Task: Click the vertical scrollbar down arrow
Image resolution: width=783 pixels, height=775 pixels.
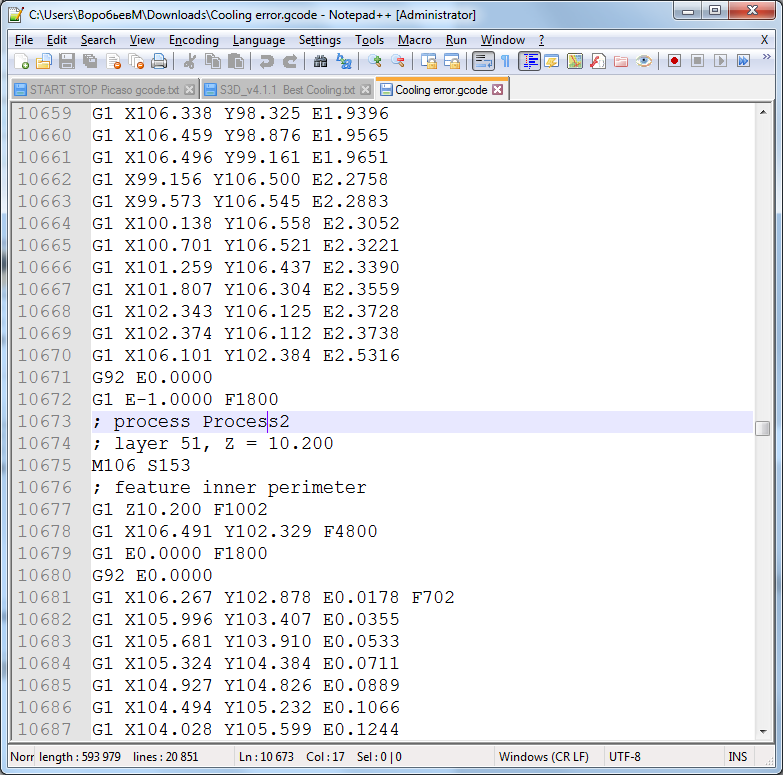Action: click(763, 732)
